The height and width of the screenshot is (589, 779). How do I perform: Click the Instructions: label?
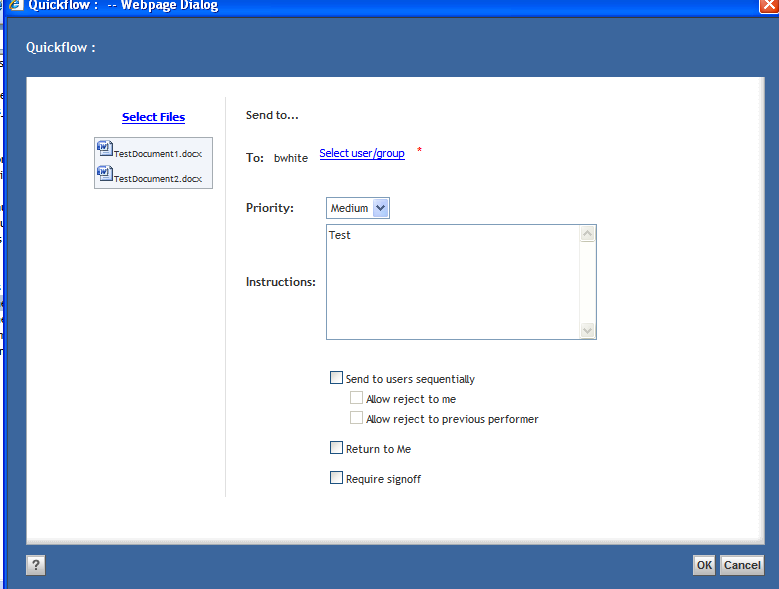[x=281, y=282]
